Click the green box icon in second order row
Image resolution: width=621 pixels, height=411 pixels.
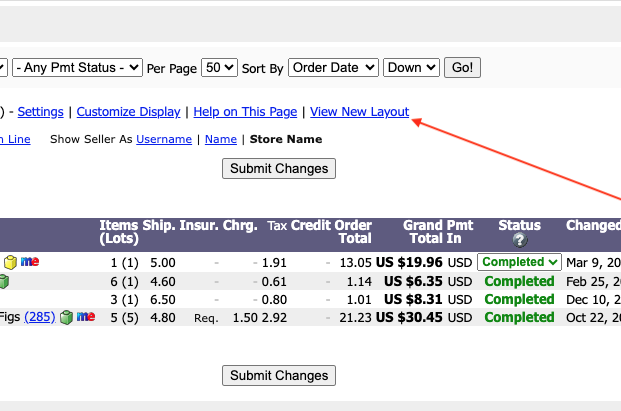(x=4, y=282)
